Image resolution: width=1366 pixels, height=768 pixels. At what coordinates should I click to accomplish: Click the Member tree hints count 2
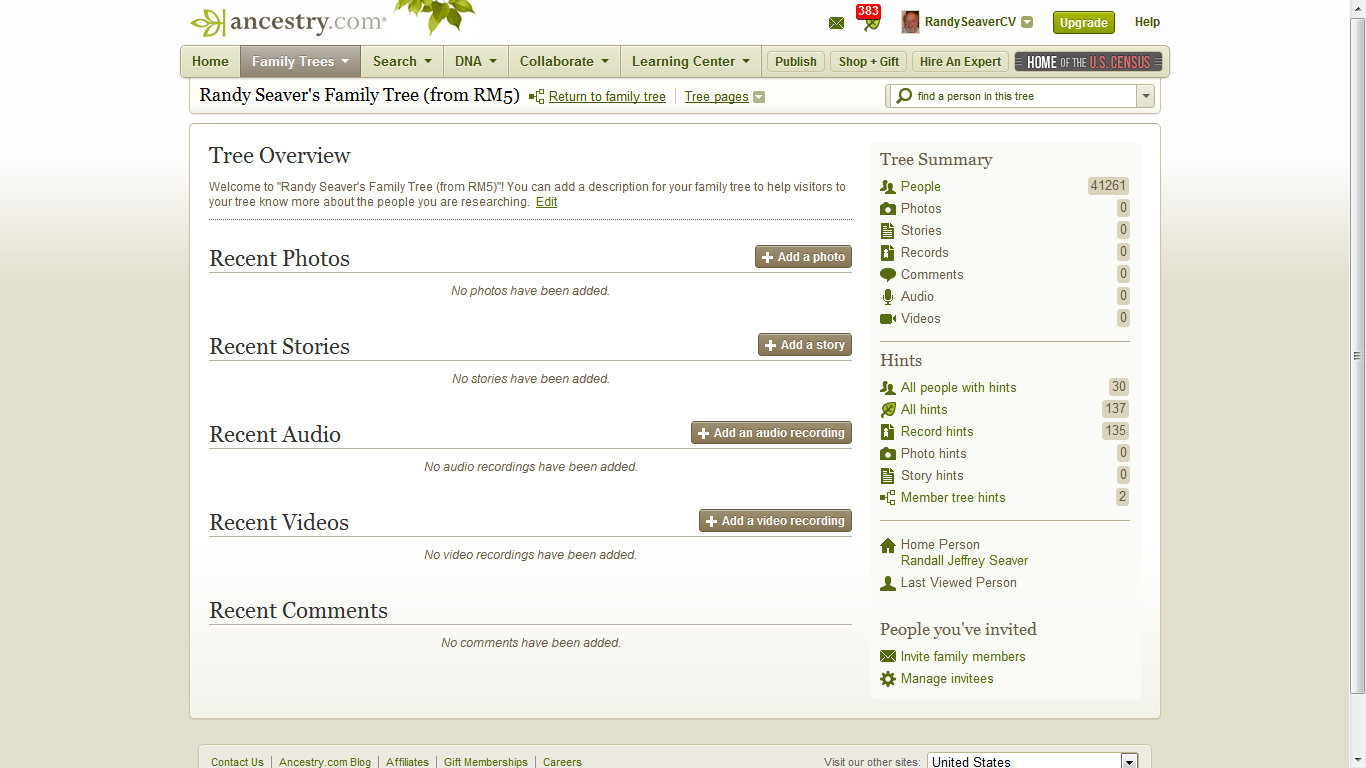tap(1122, 497)
